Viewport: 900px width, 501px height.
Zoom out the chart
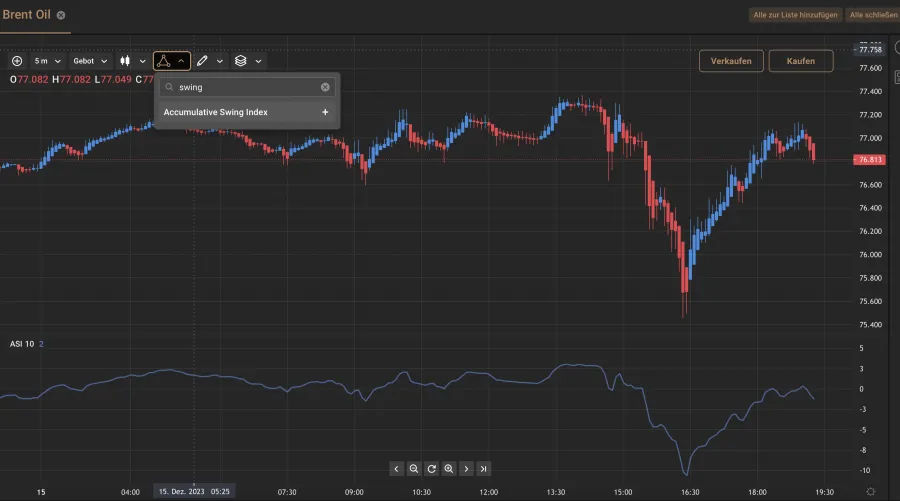pos(414,469)
